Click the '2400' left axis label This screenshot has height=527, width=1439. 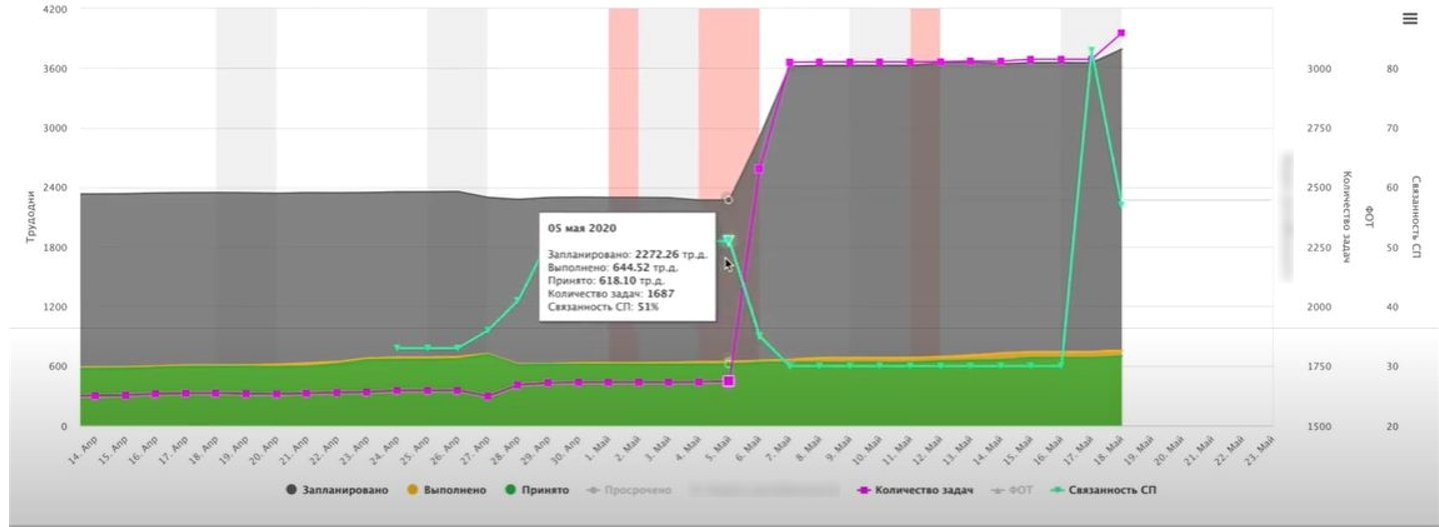point(55,188)
